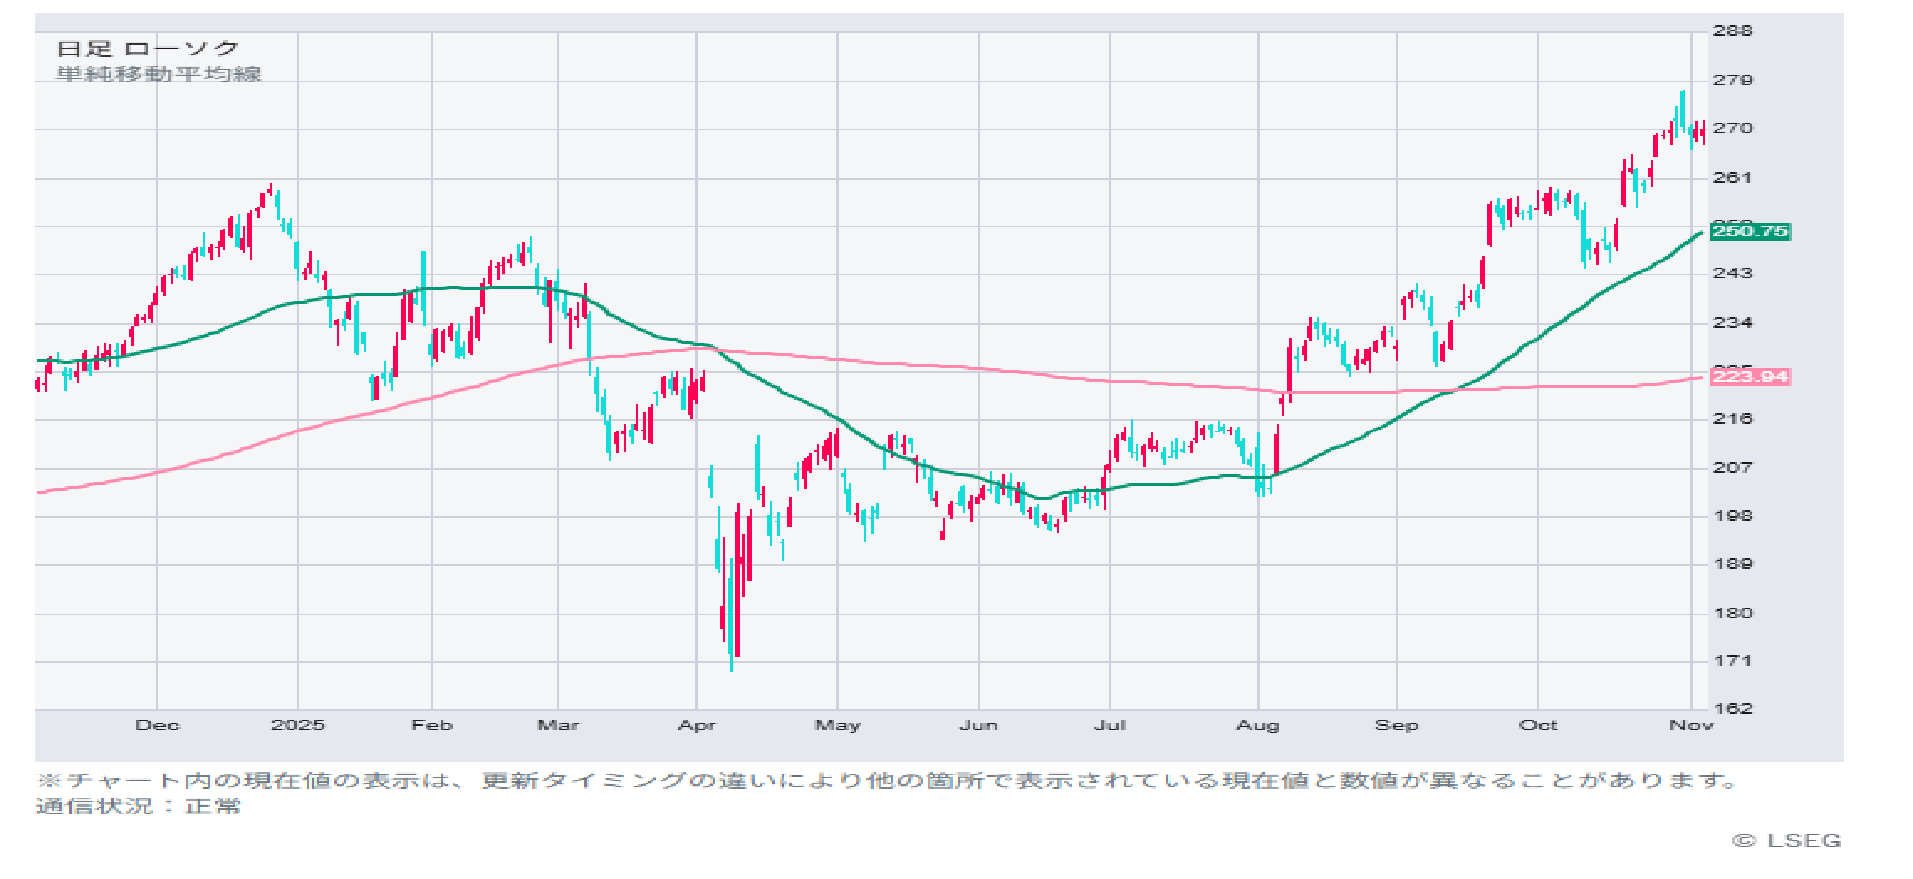Click the Dec label on the time axis
Viewport: 1913px width, 879px height.
point(157,725)
